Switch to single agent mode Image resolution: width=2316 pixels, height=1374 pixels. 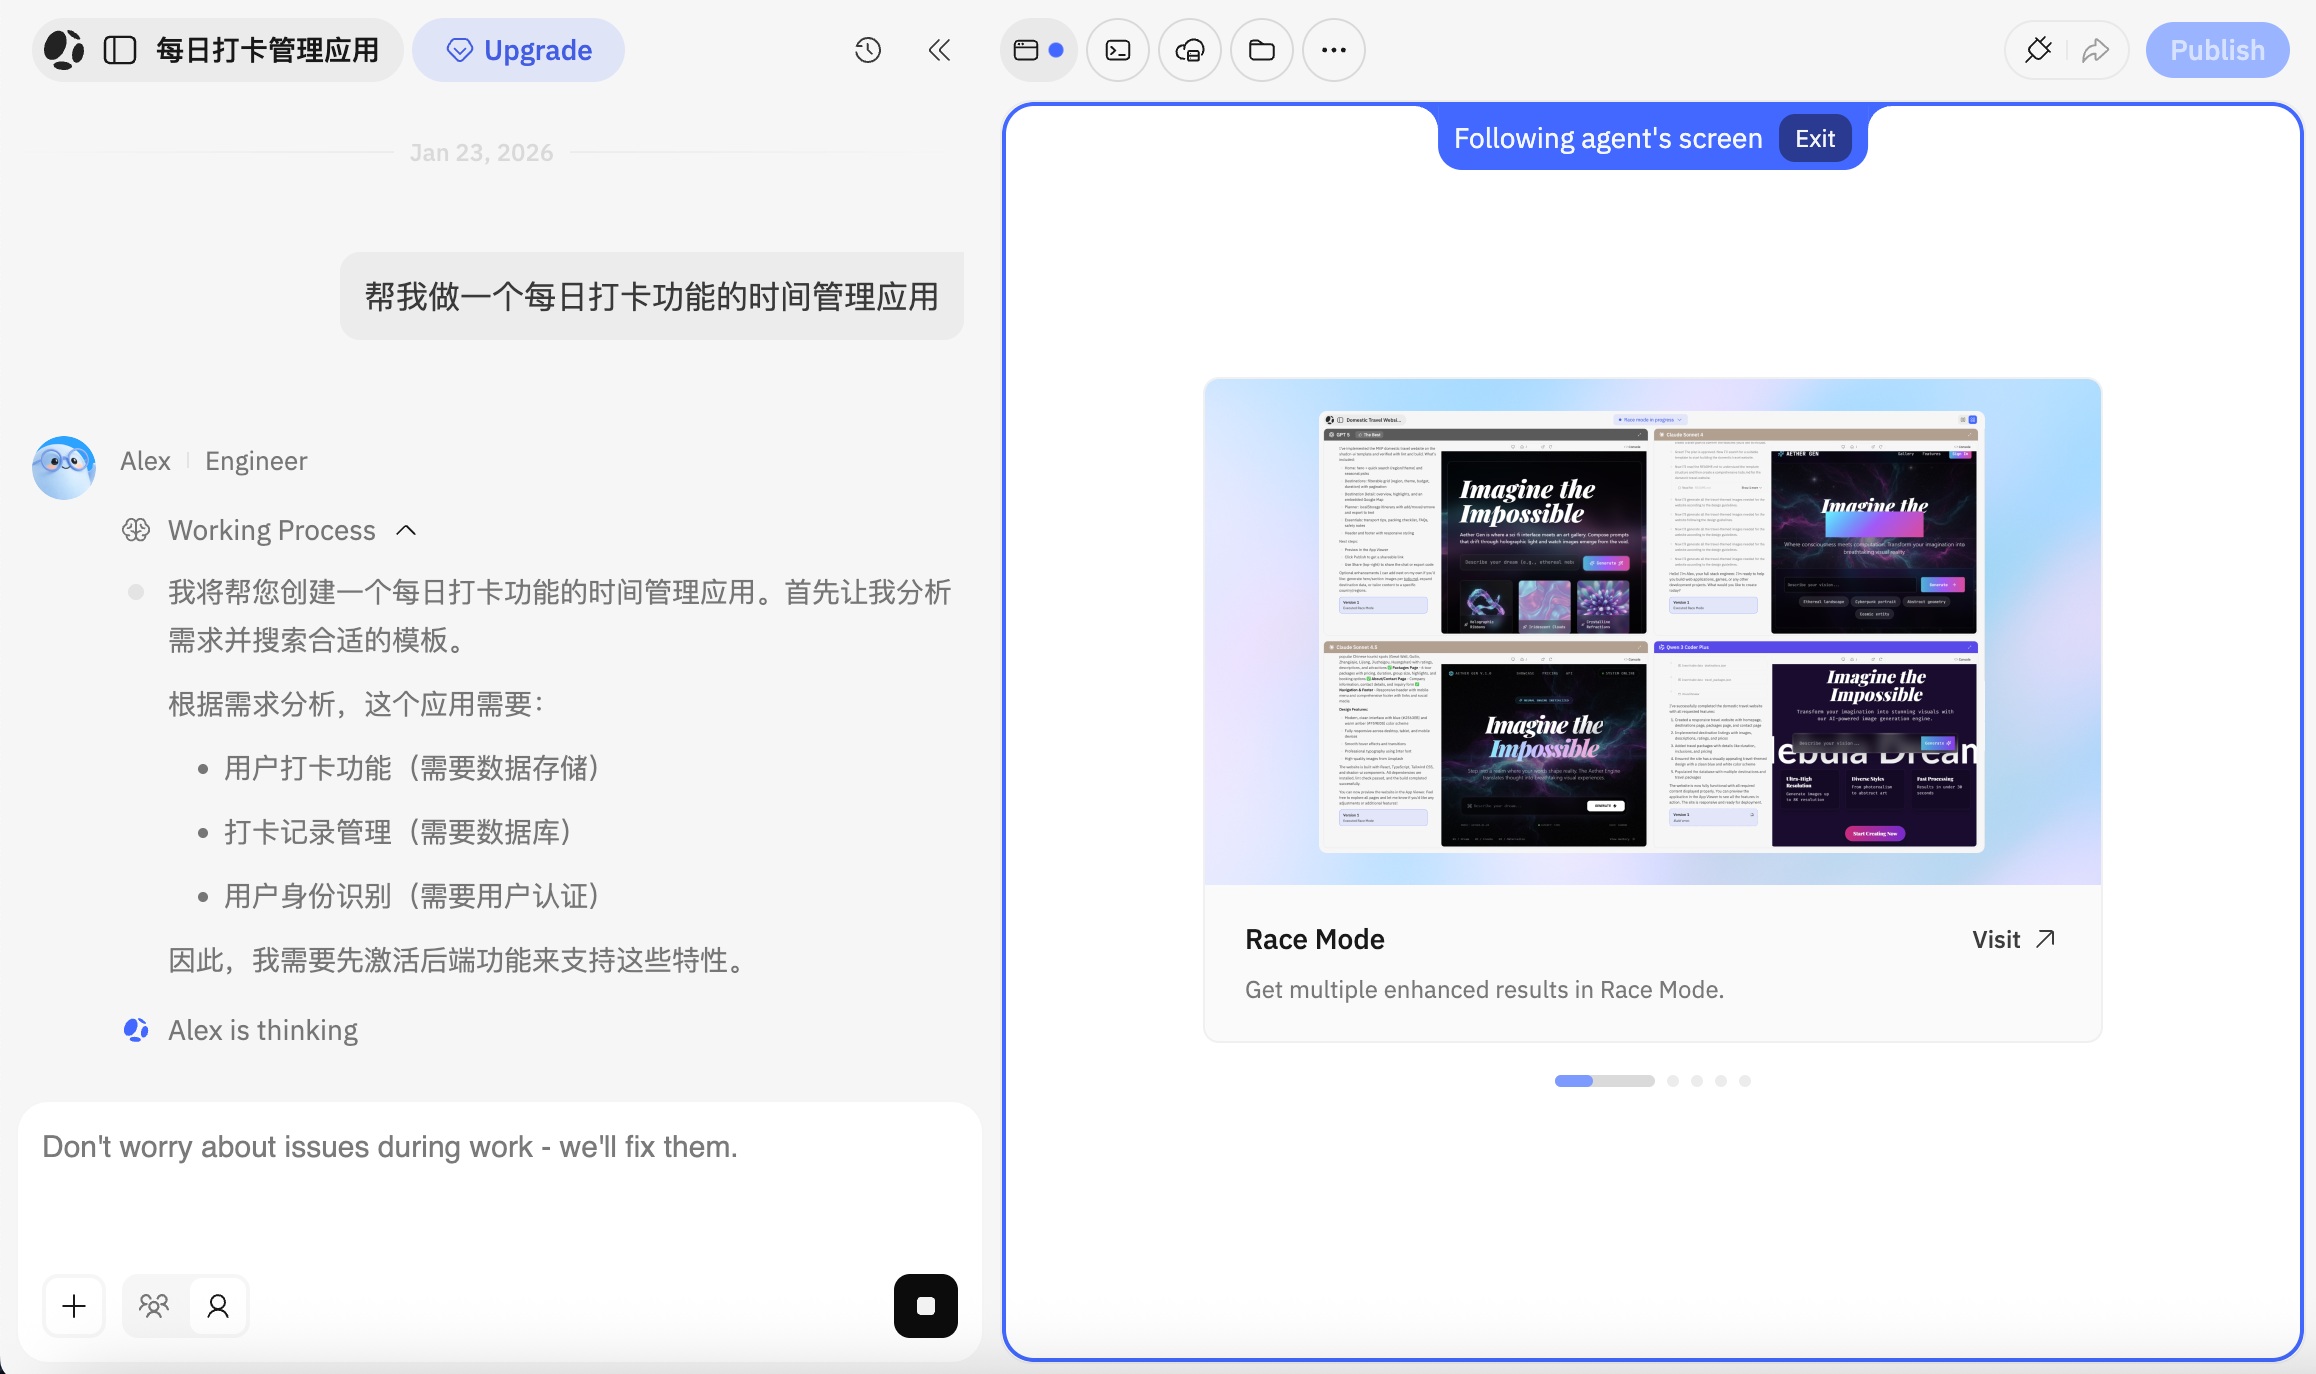pyautogui.click(x=217, y=1305)
